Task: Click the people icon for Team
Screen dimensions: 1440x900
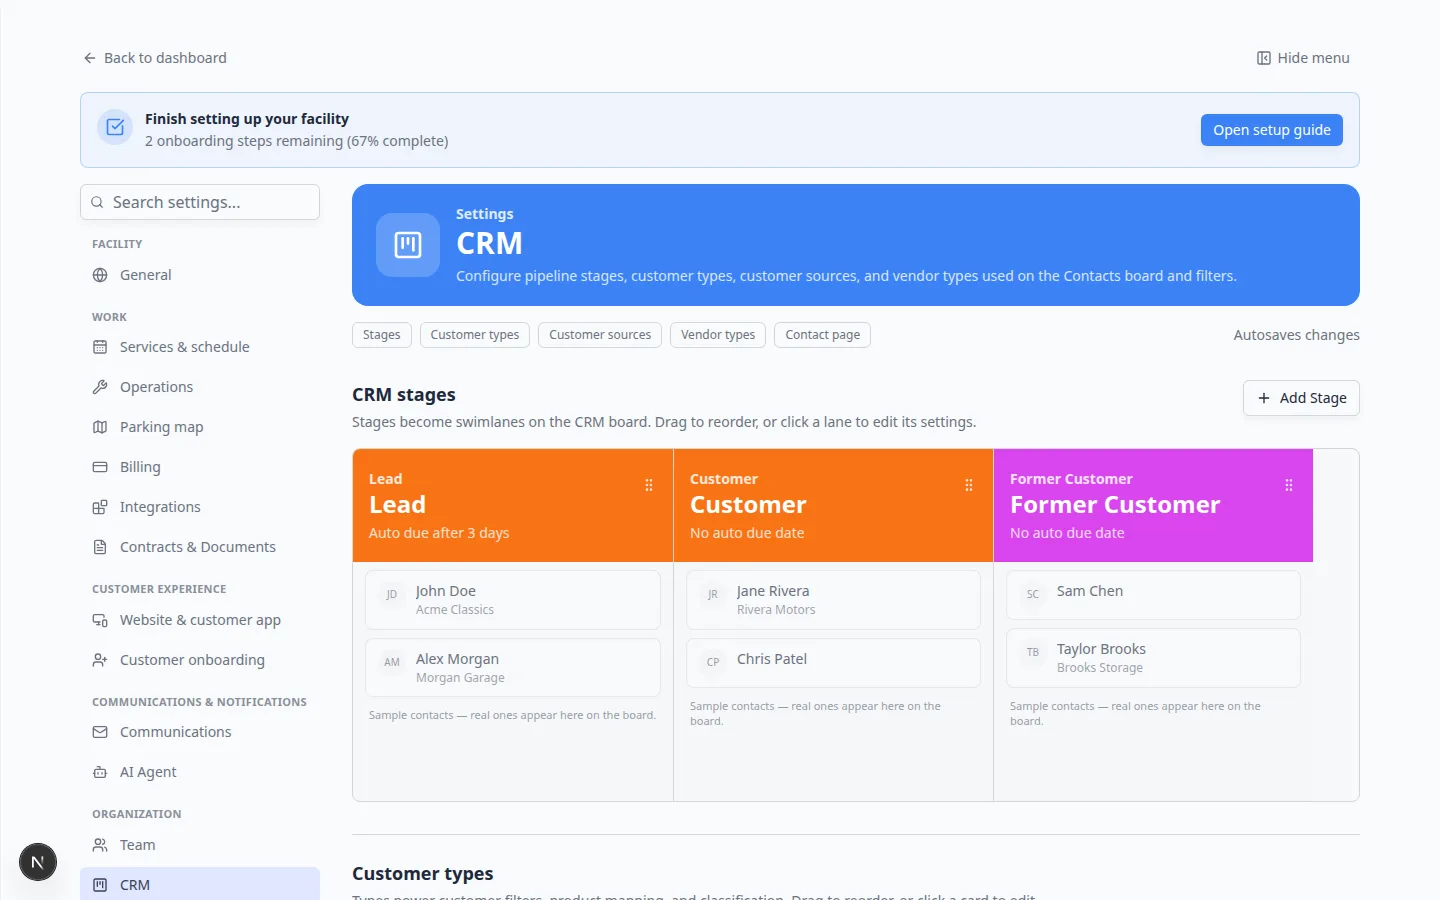Action: coord(100,845)
